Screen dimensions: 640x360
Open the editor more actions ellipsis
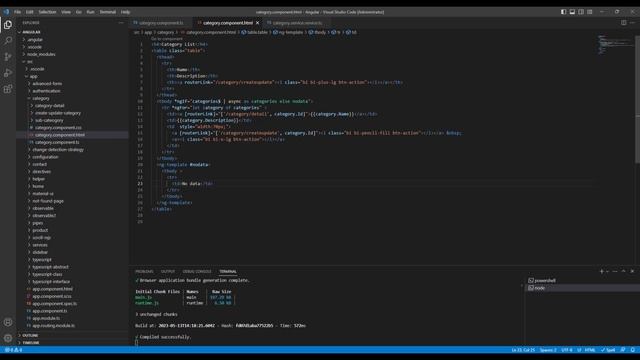point(633,23)
